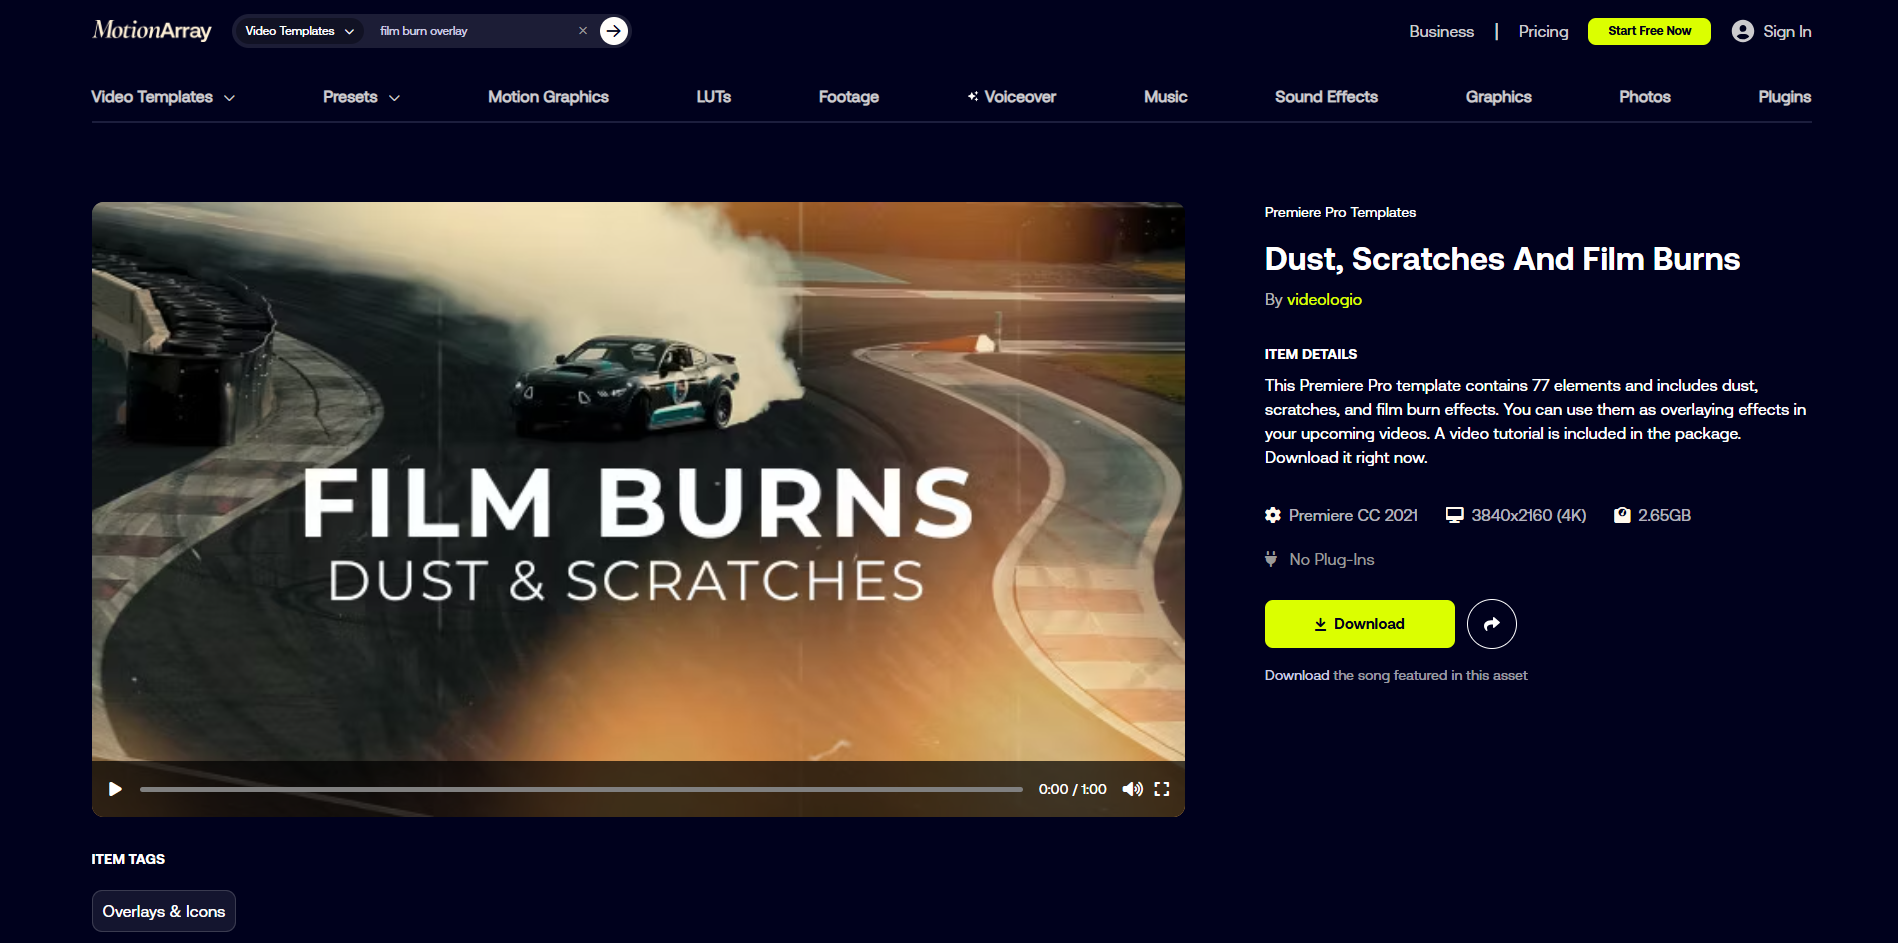Open the Video Templates category dropdown
The image size is (1898, 943).
pyautogui.click(x=298, y=30)
